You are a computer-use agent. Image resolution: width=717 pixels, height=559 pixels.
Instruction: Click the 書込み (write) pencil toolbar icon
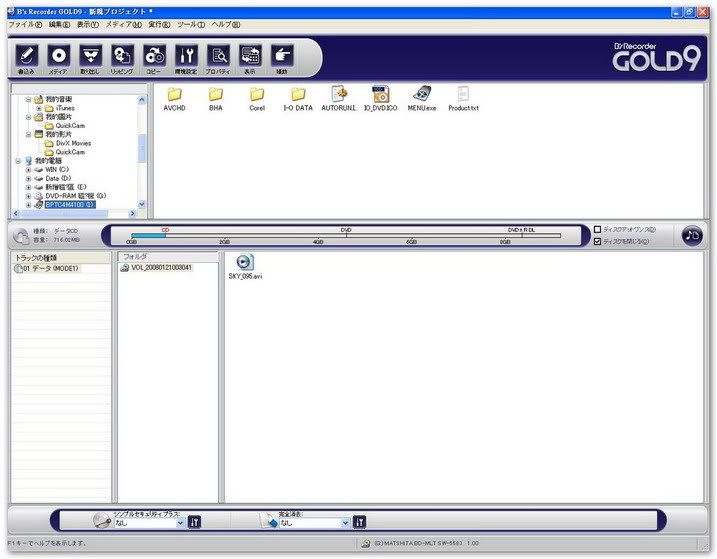click(27, 56)
